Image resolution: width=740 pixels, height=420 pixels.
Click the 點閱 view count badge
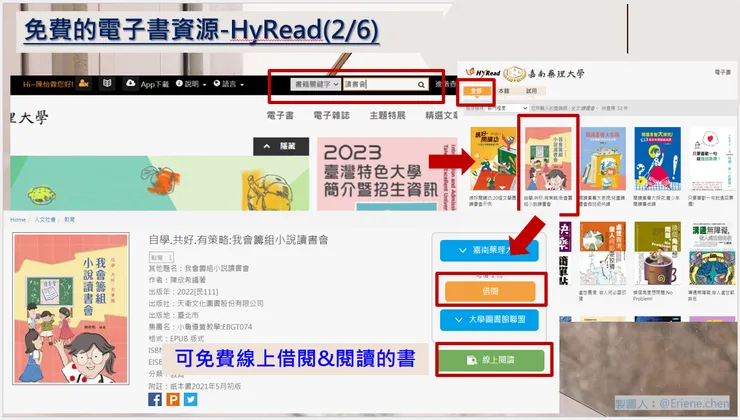[x=161, y=257]
